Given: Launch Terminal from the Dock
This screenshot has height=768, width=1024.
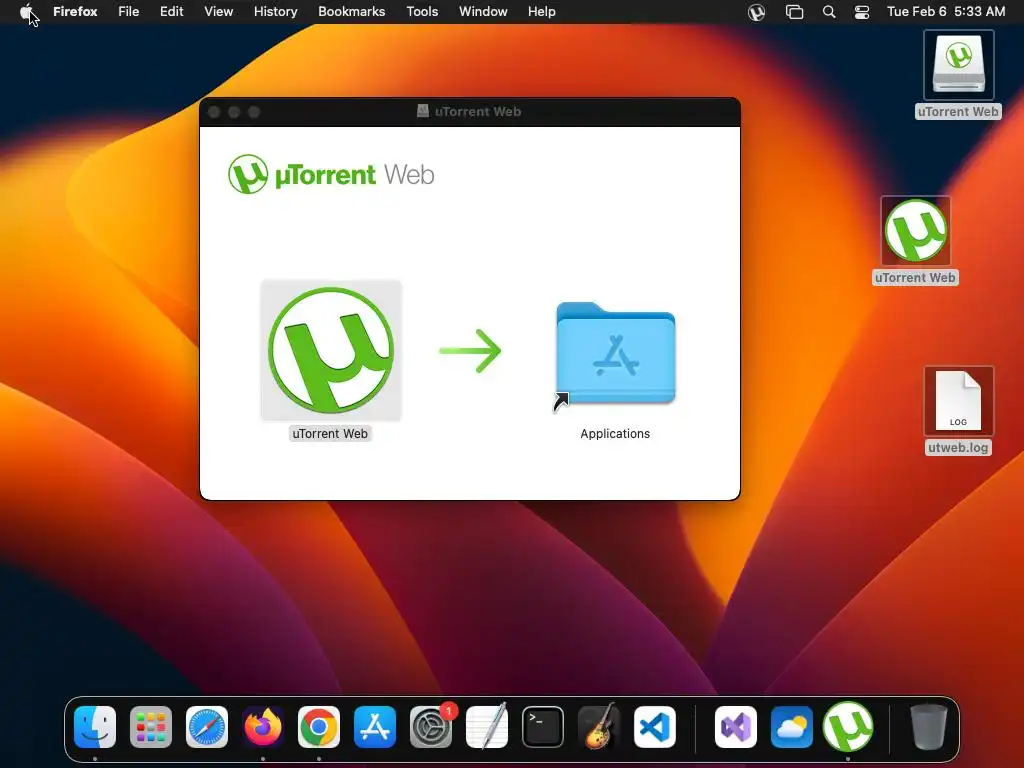Looking at the screenshot, I should [x=543, y=727].
